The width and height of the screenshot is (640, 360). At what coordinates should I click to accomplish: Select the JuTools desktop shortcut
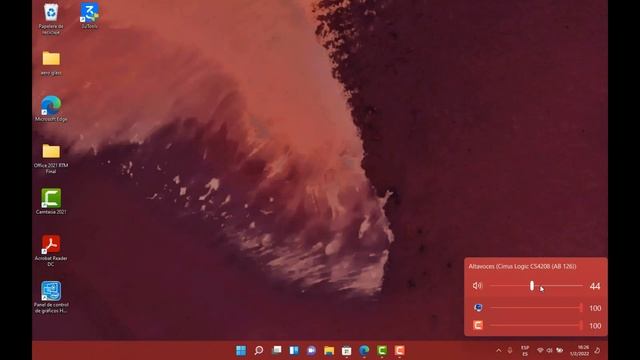point(89,16)
